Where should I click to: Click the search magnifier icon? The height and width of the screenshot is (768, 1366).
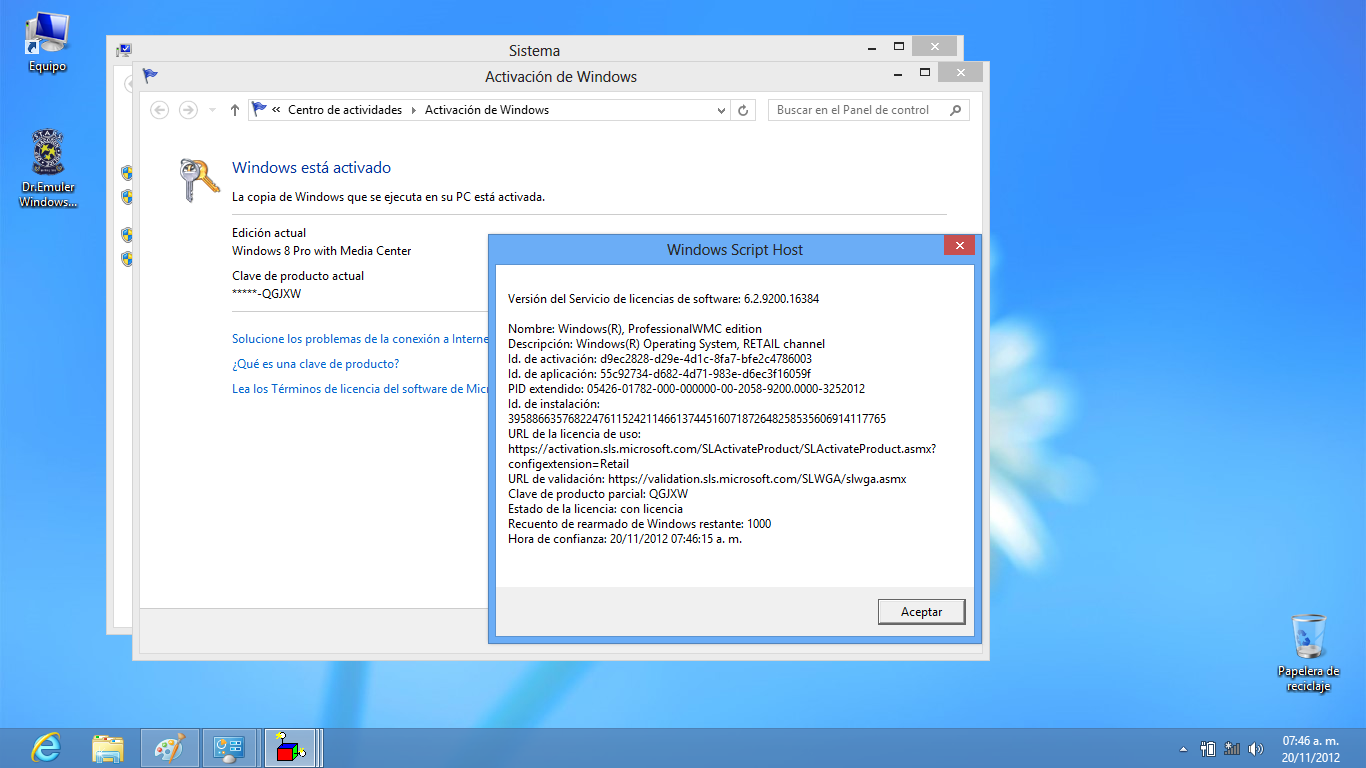(956, 110)
